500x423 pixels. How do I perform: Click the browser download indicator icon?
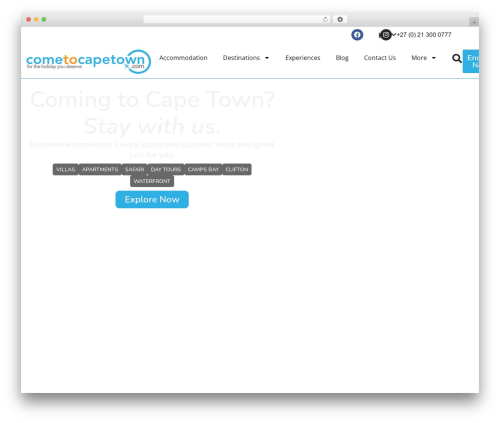pos(340,19)
